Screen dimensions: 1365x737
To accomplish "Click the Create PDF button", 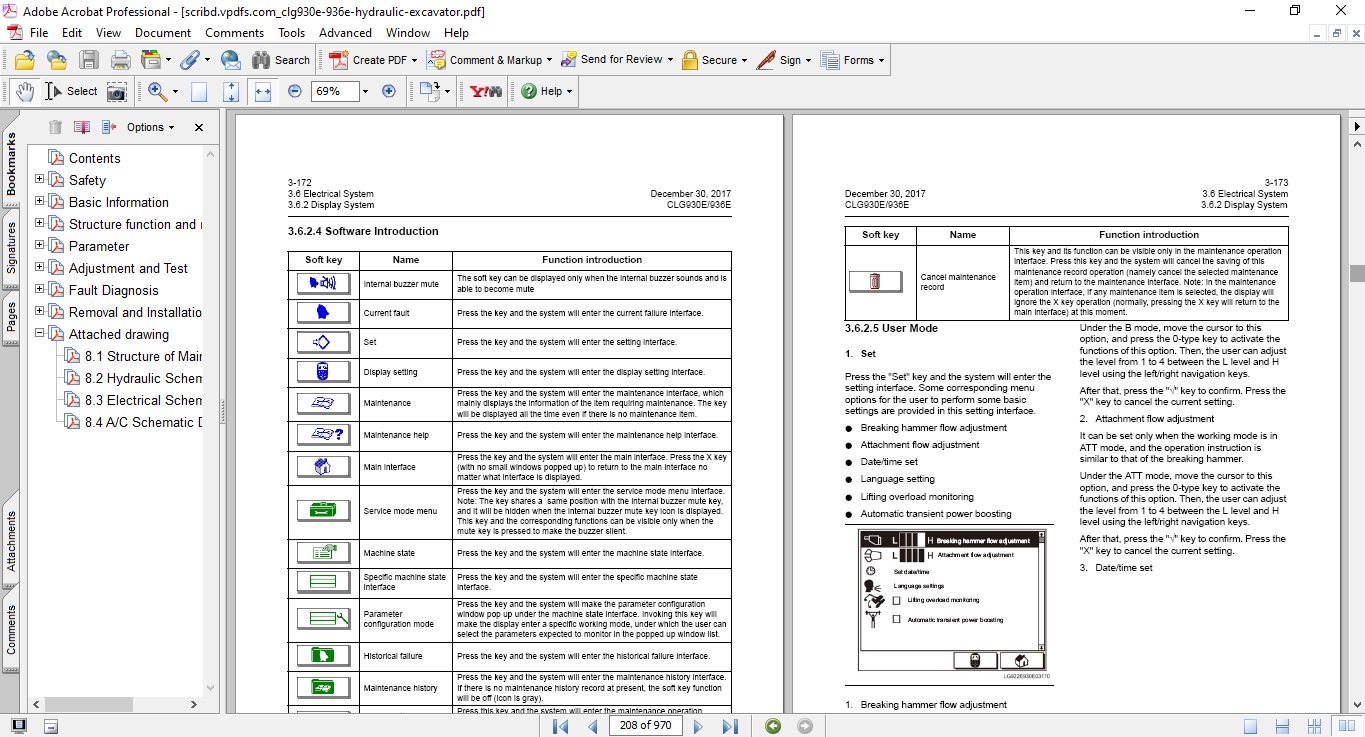I will (x=370, y=60).
